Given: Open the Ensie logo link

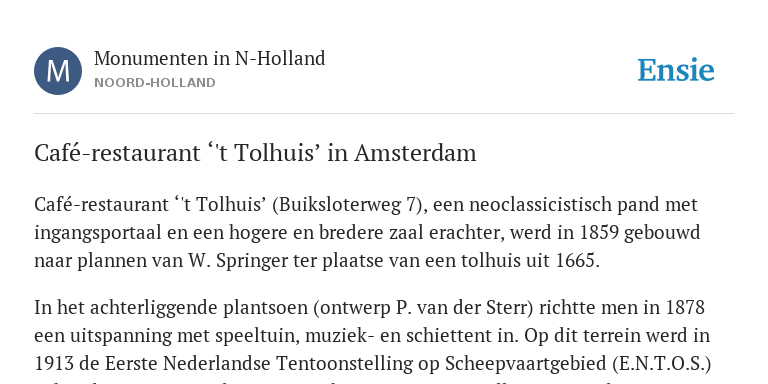Looking at the screenshot, I should point(676,70).
